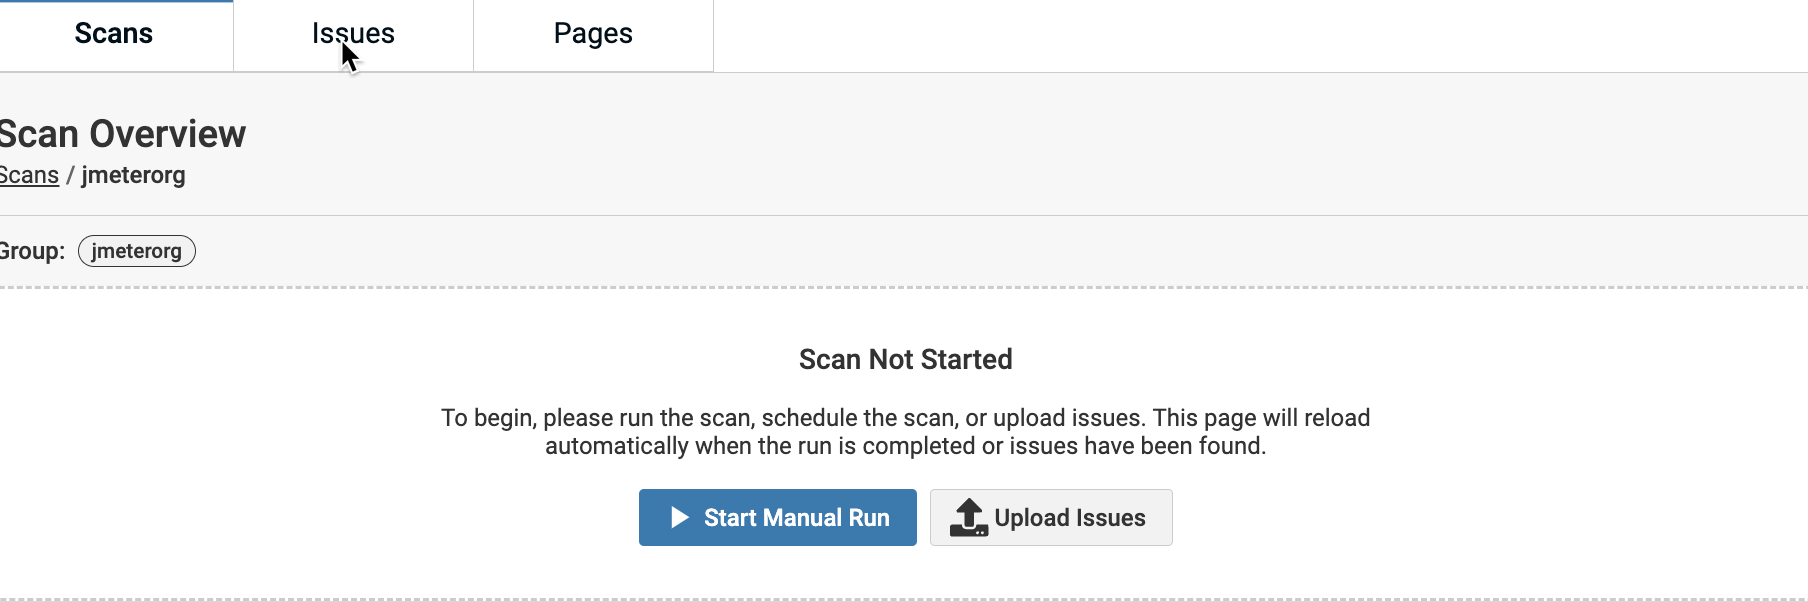This screenshot has height=602, width=1808.
Task: Click the jmeterorg breadcrumb text
Action: point(133,176)
